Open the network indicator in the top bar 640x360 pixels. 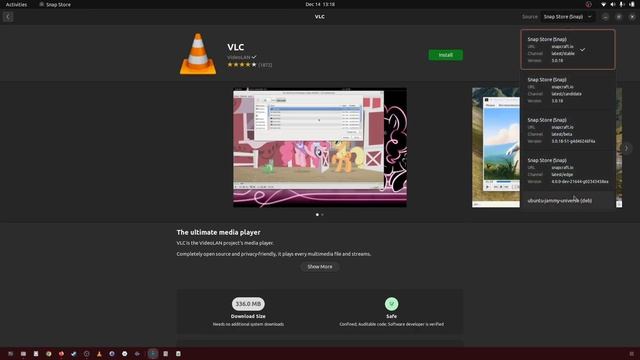tap(603, 4)
